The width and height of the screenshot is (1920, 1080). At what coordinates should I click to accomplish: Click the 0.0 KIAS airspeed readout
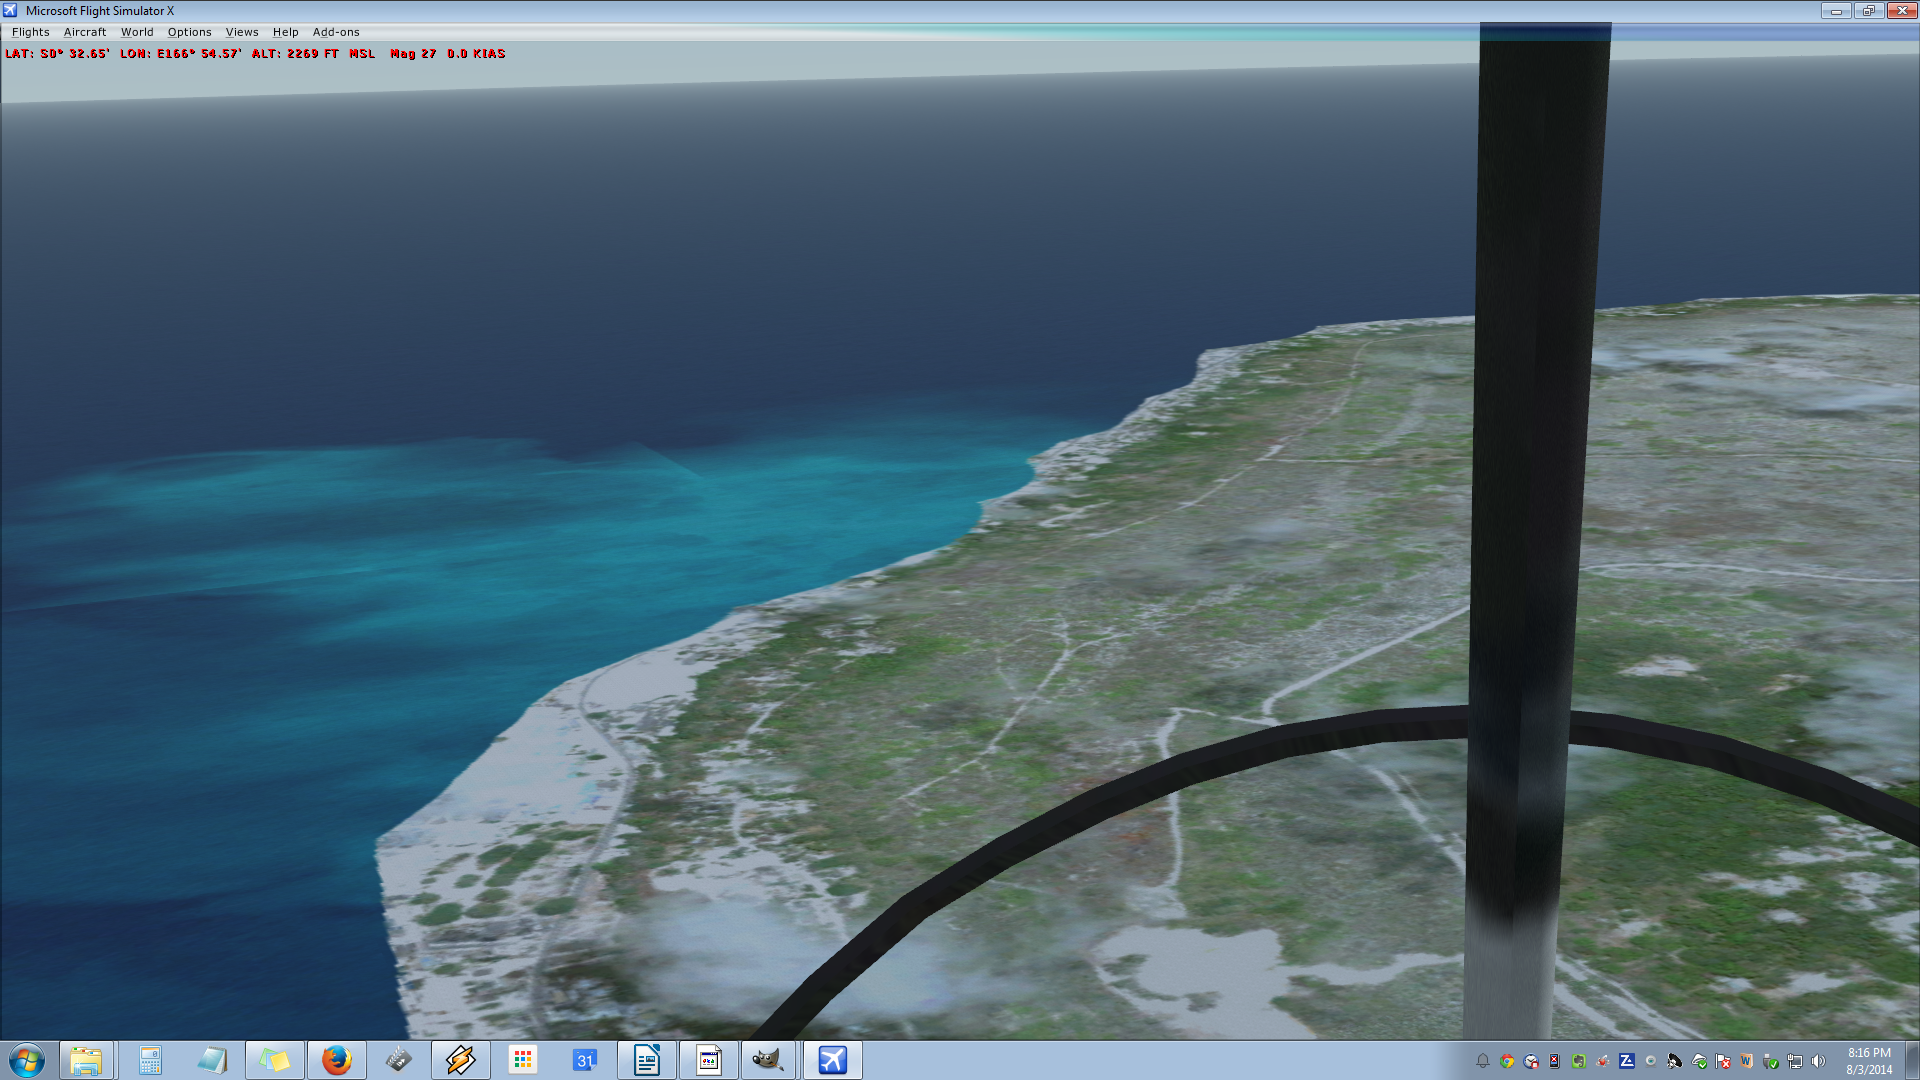[476, 54]
